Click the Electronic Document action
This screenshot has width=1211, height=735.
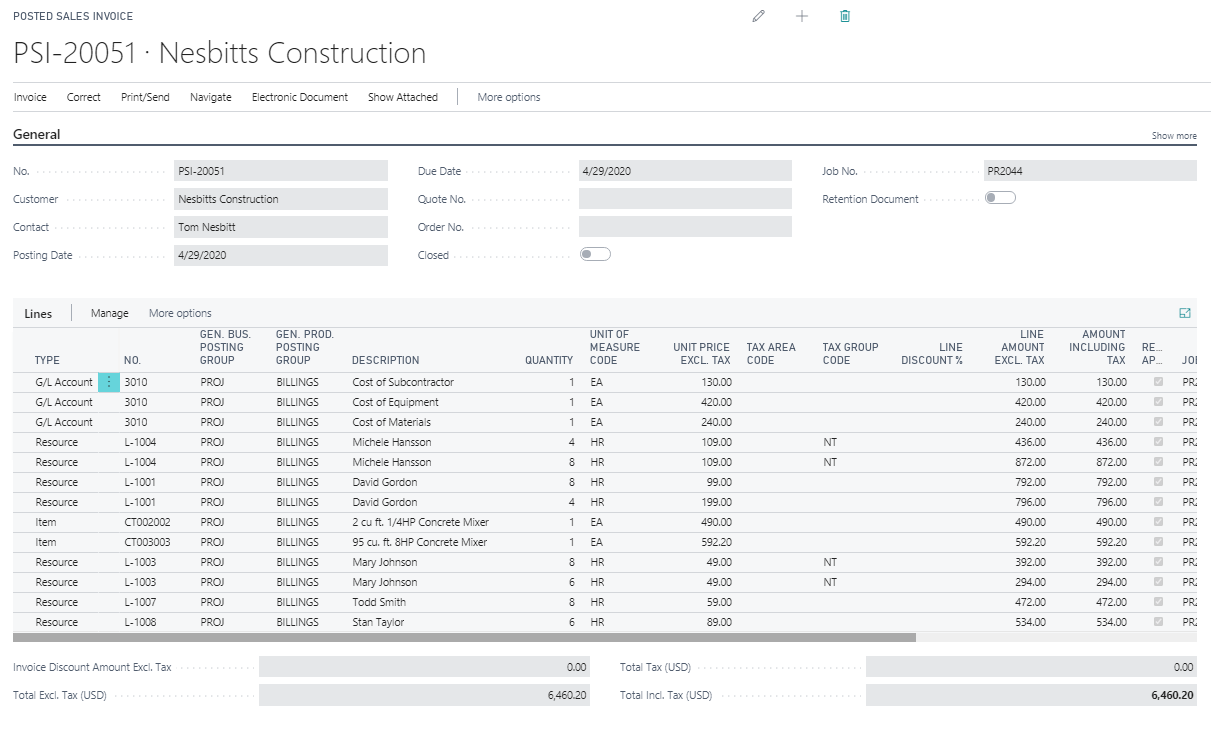299,97
